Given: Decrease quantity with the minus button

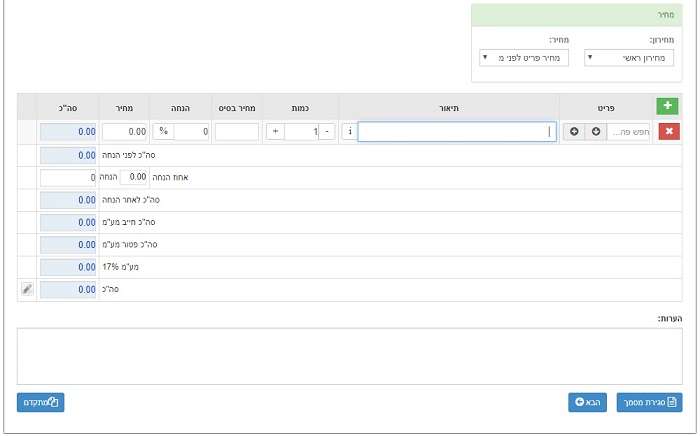Looking at the screenshot, I should 327,132.
